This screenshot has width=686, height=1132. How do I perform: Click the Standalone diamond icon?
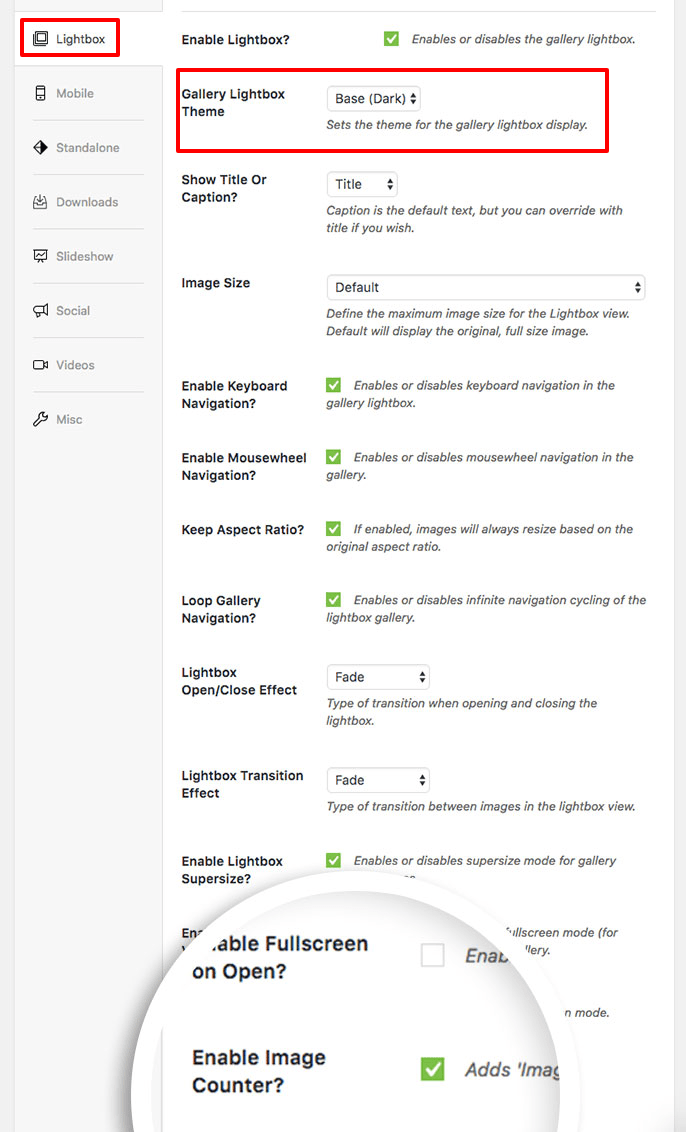click(x=40, y=147)
